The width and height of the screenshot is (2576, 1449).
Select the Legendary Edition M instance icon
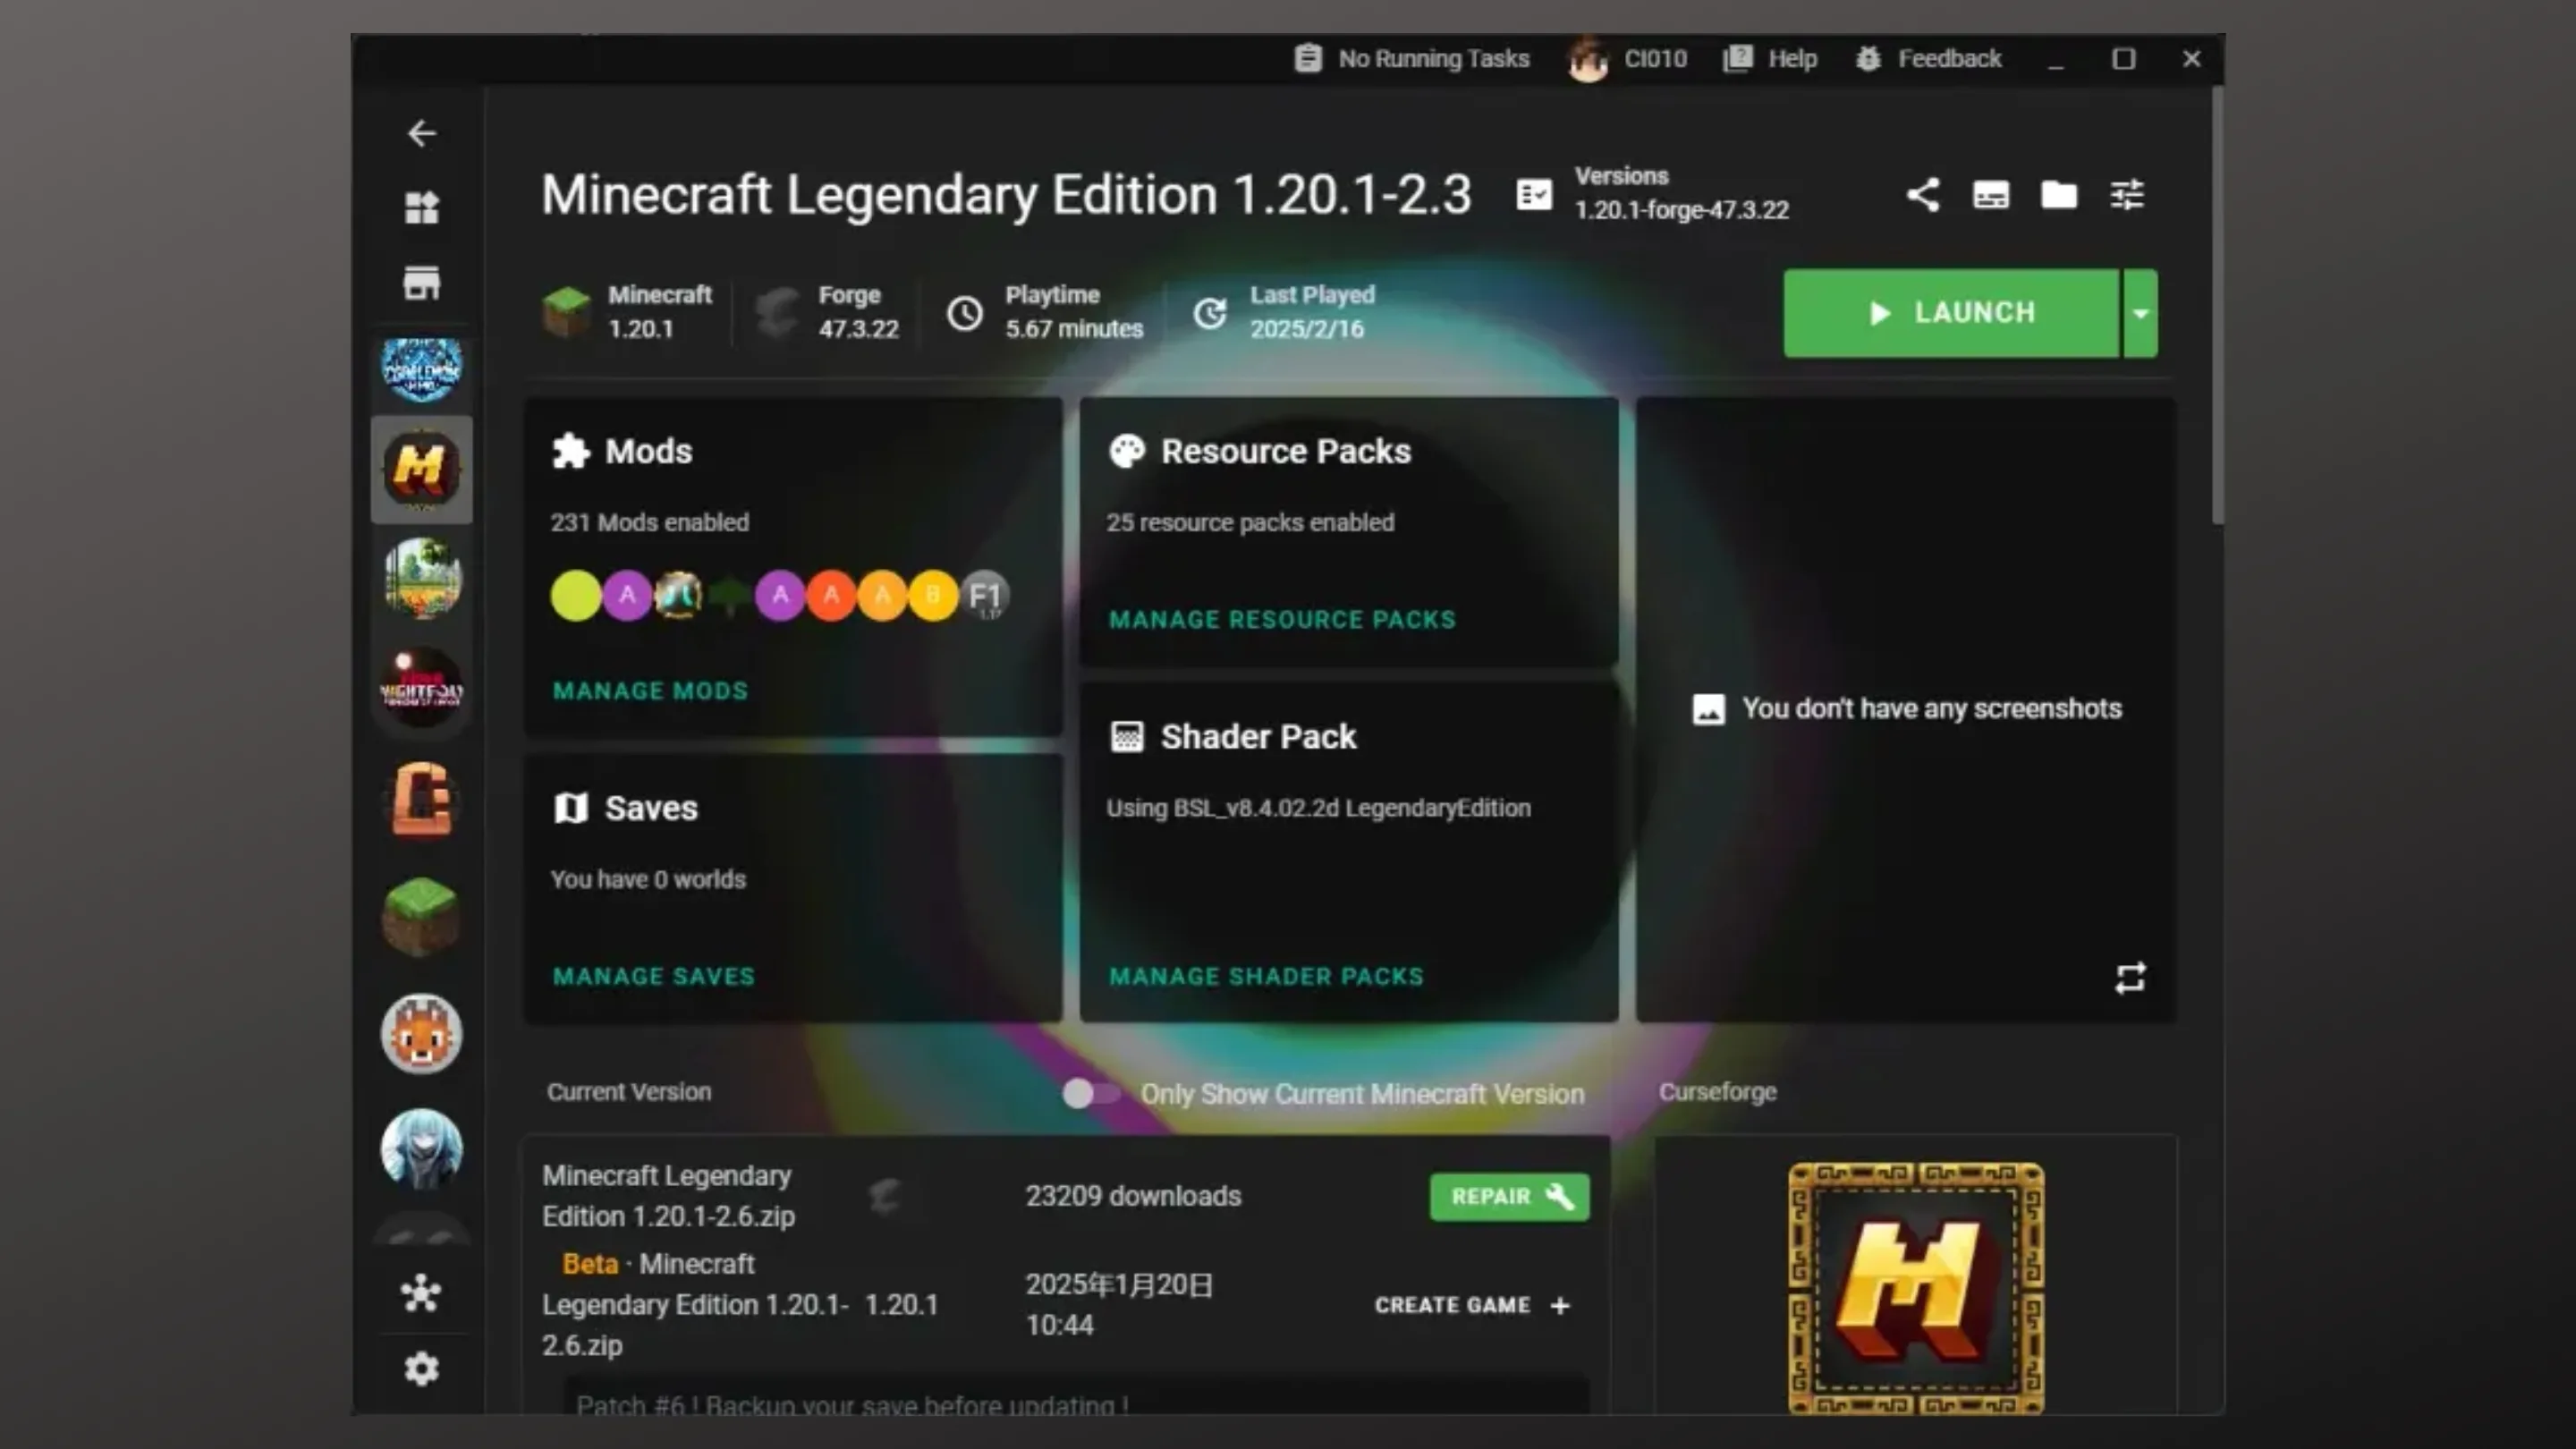421,469
